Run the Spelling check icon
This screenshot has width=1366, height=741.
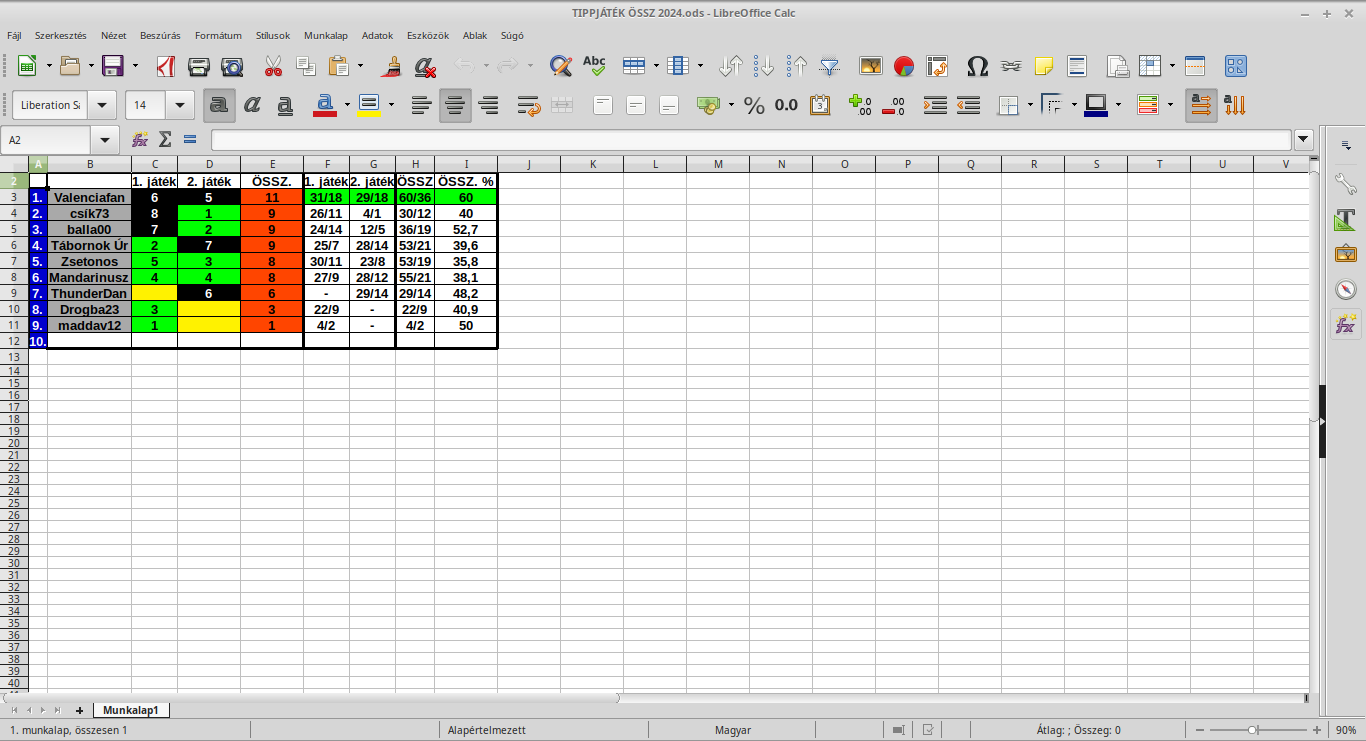pos(594,66)
